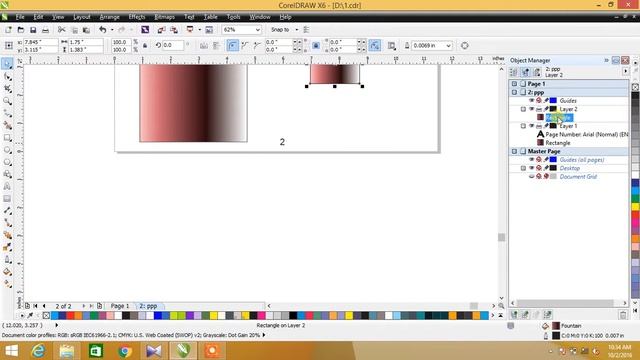Click the rotation angle input field

pyautogui.click(x=173, y=45)
